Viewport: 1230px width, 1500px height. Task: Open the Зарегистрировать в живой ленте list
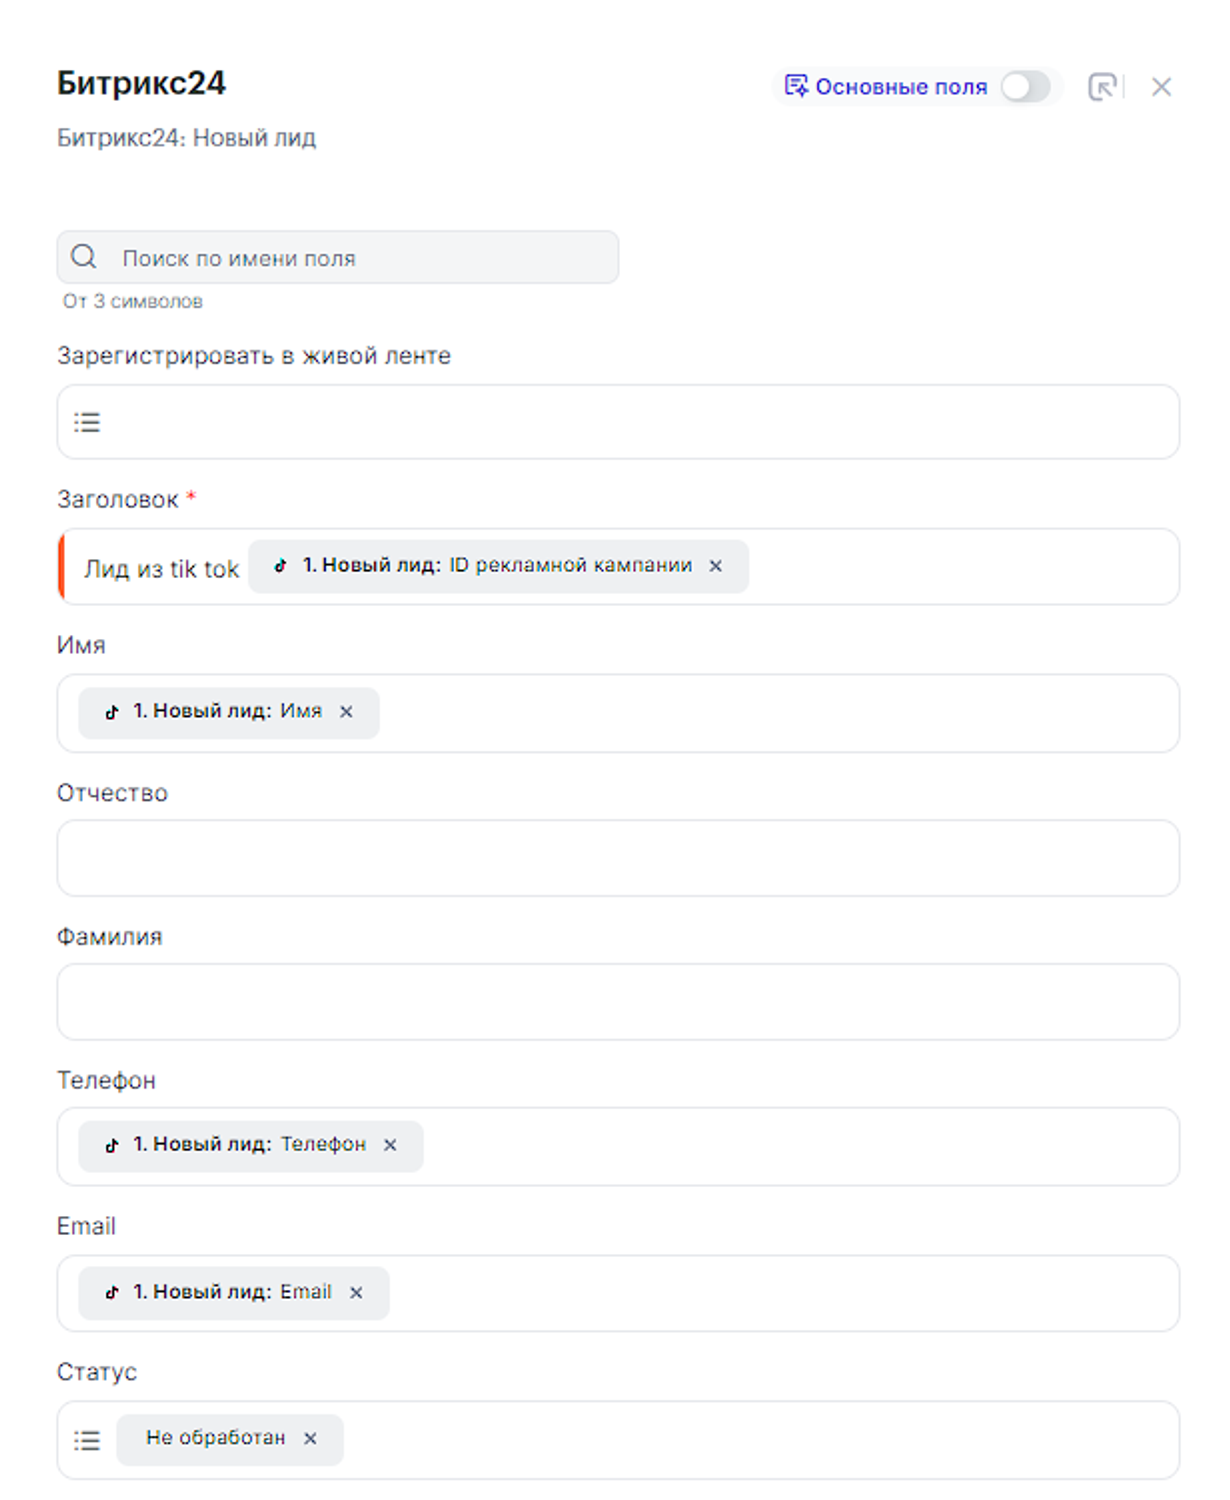(87, 422)
